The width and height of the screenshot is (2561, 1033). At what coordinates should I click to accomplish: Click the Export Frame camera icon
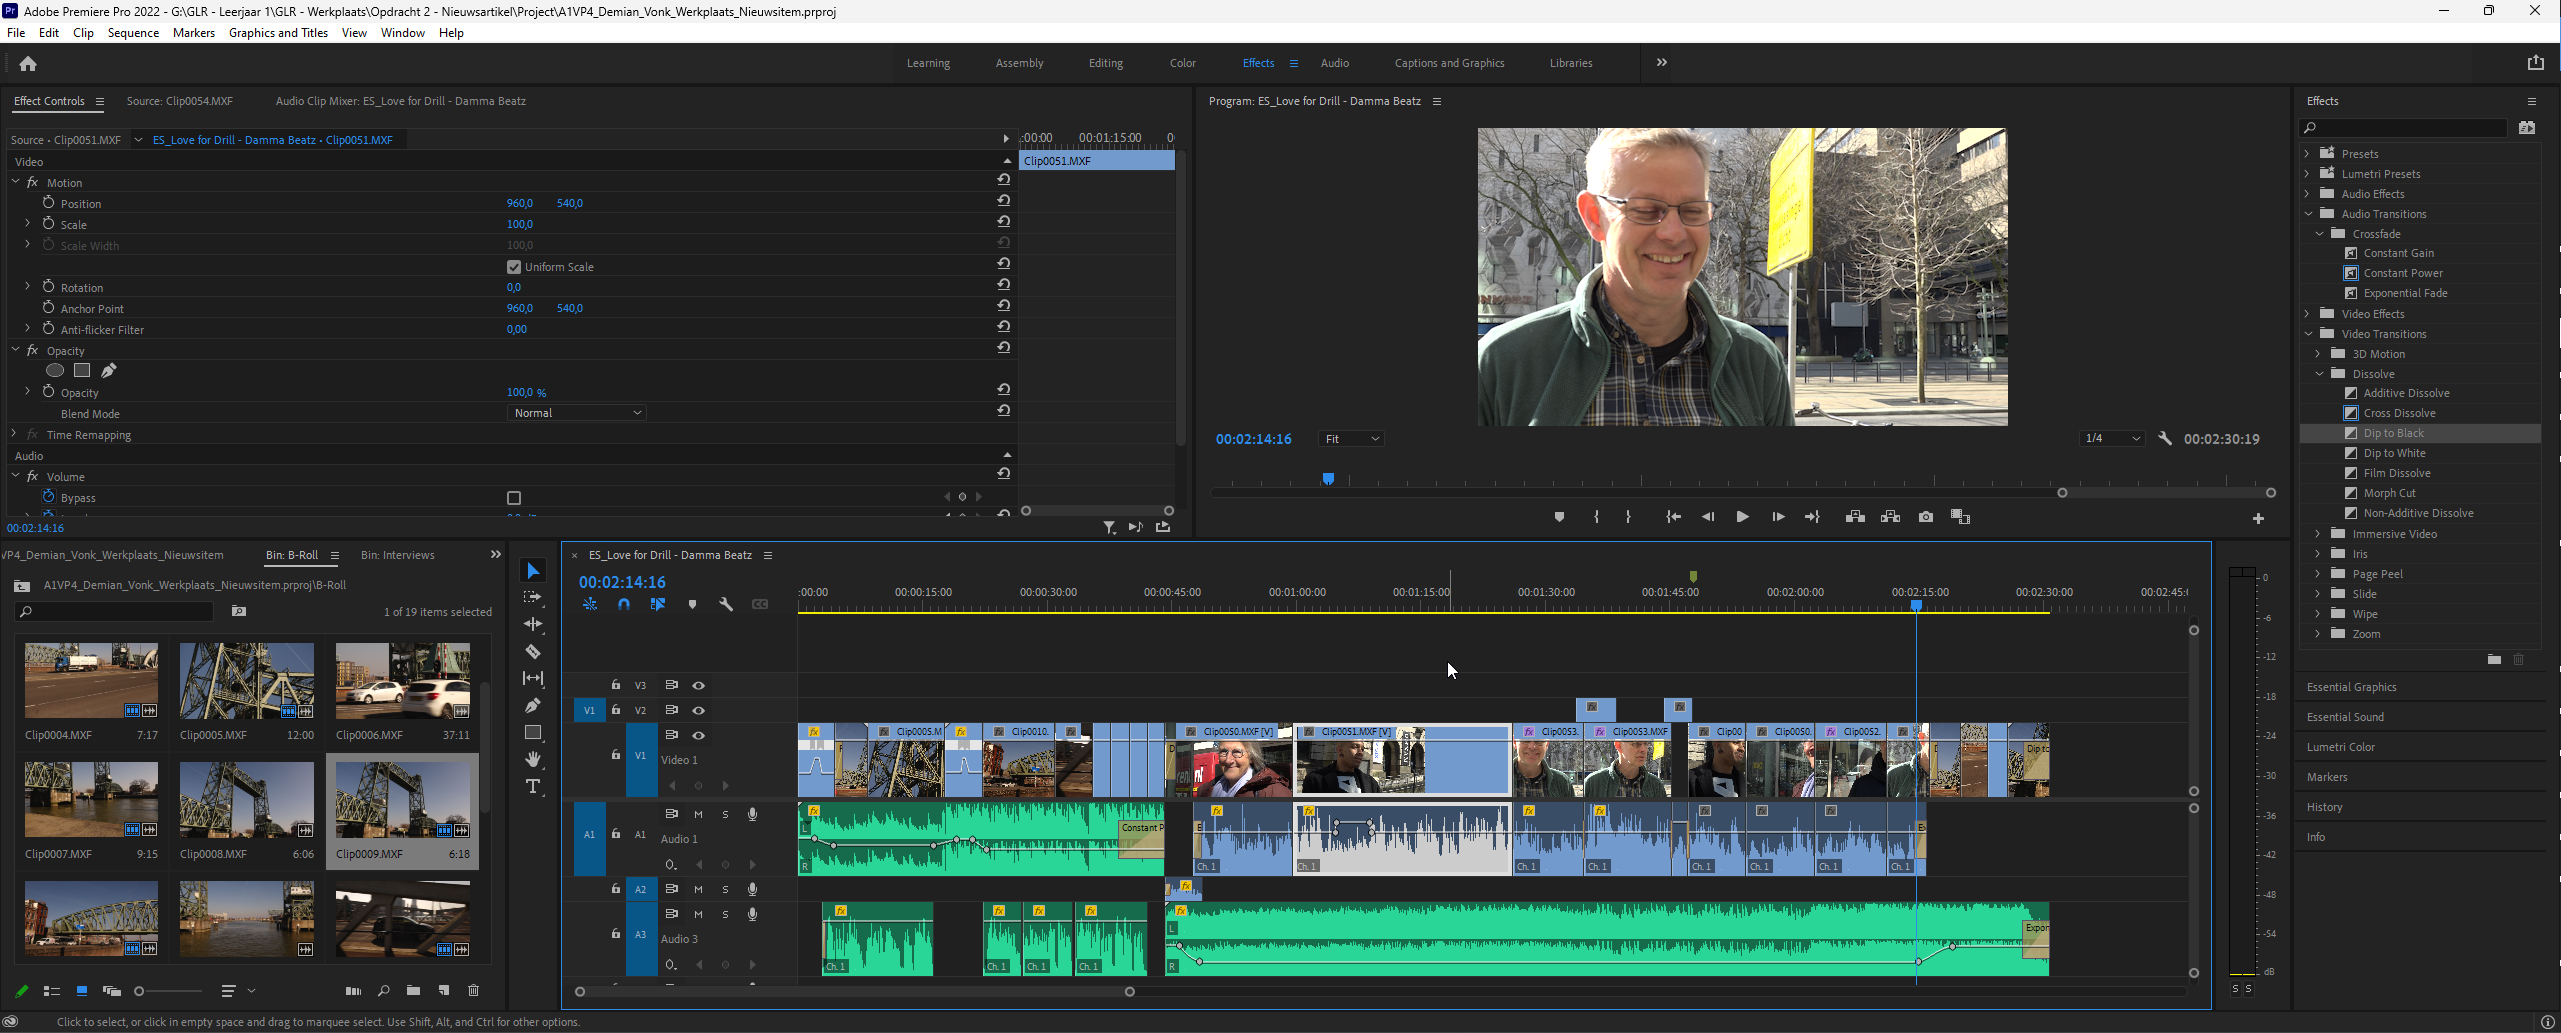pos(1925,517)
